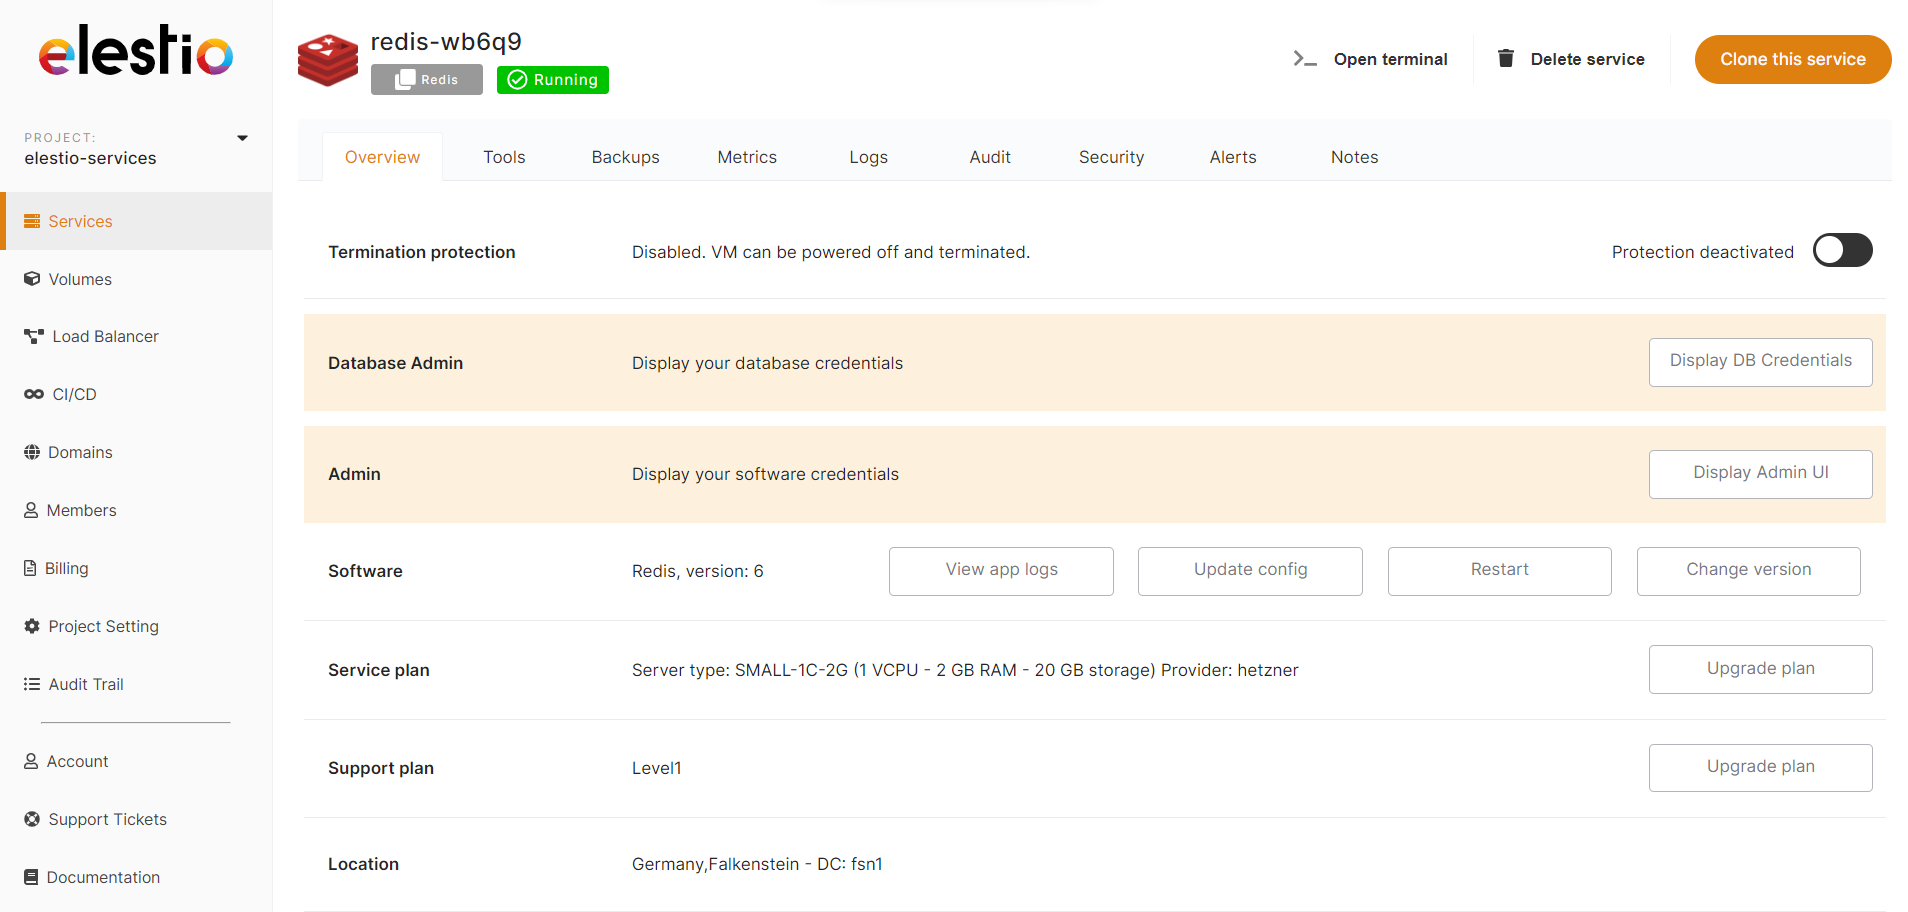Enable the termination protection toggle
The width and height of the screenshot is (1908, 912).
[1842, 251]
